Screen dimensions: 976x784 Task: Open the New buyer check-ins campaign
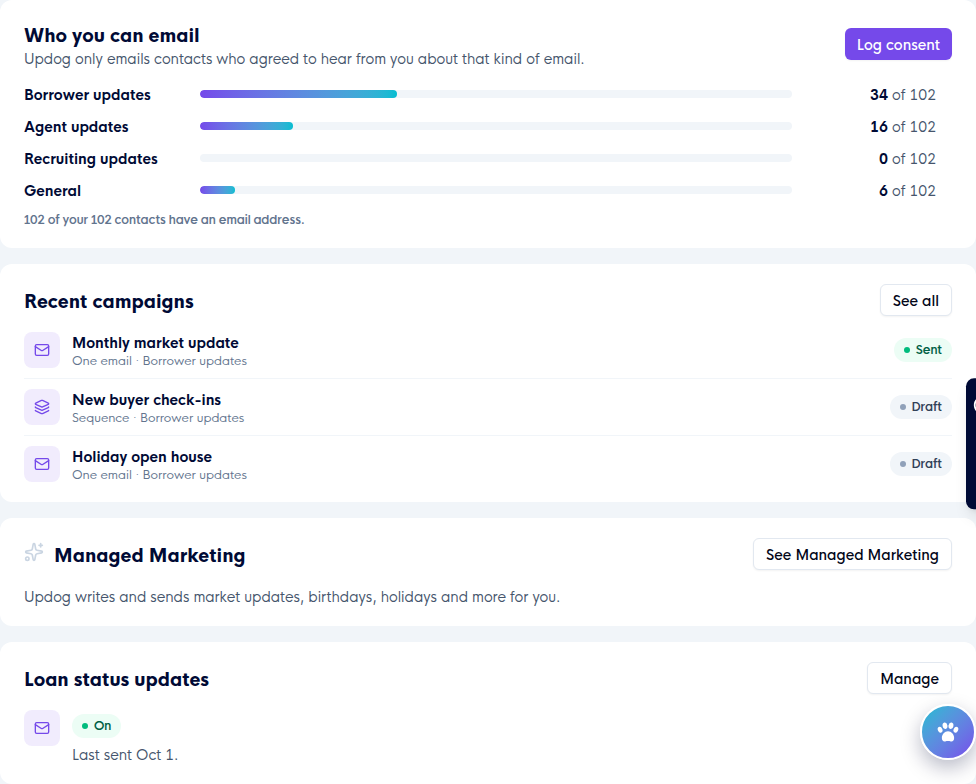(487, 407)
